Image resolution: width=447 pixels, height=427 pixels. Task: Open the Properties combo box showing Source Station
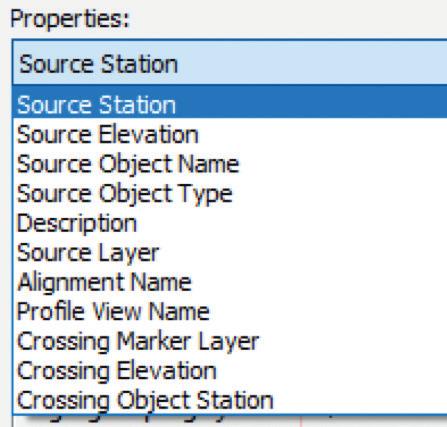pos(230,63)
